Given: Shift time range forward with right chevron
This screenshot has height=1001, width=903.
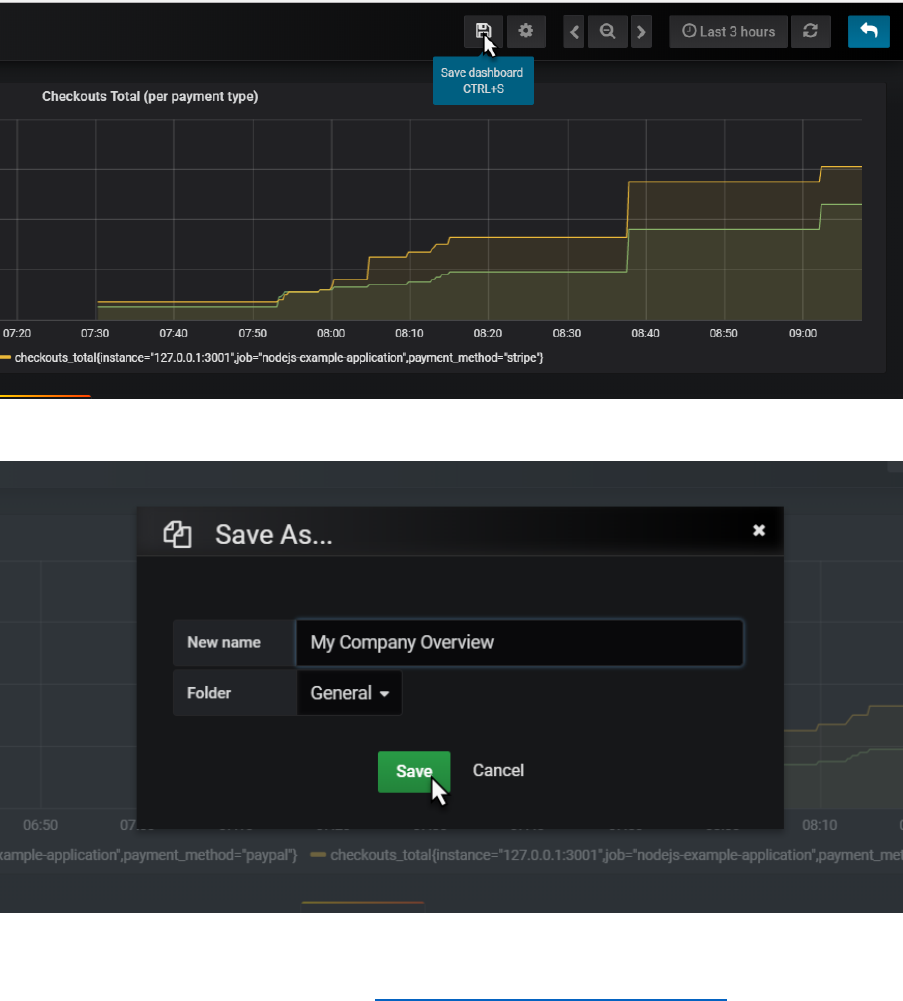Looking at the screenshot, I should (641, 32).
